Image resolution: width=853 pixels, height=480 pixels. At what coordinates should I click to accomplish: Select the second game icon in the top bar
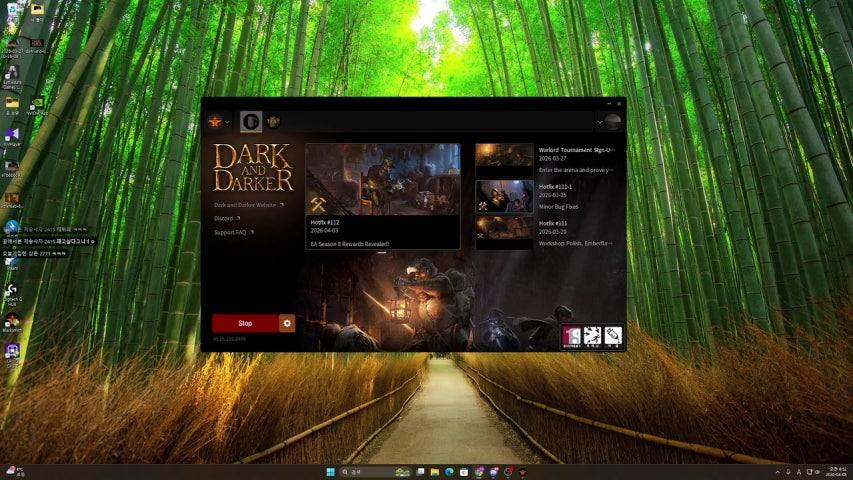273,122
